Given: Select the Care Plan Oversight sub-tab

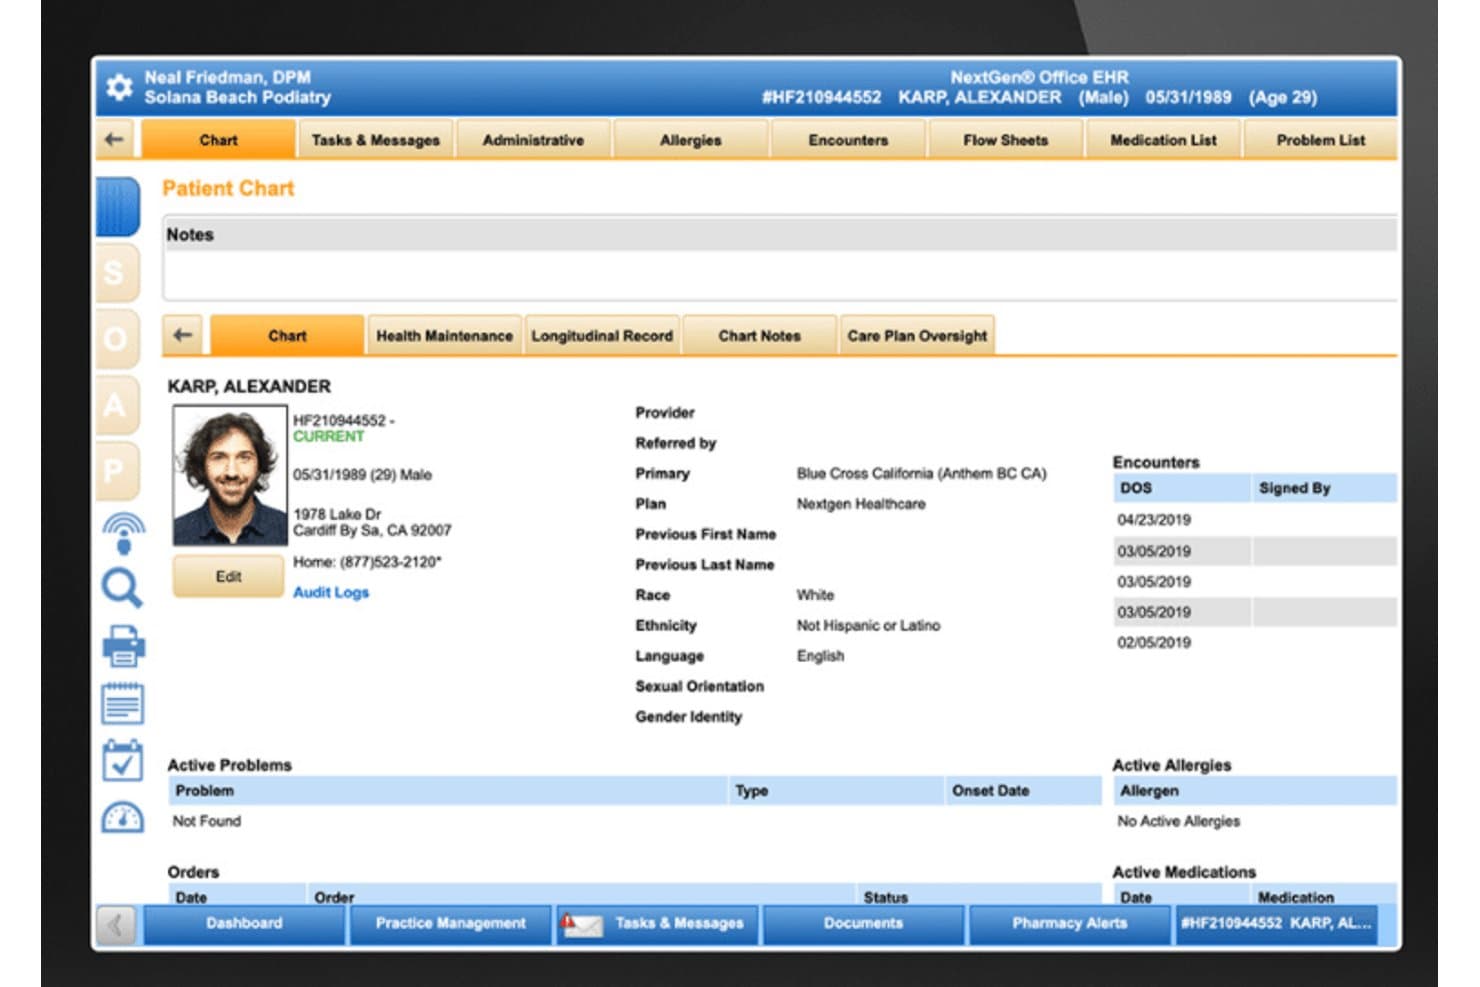Looking at the screenshot, I should [917, 336].
